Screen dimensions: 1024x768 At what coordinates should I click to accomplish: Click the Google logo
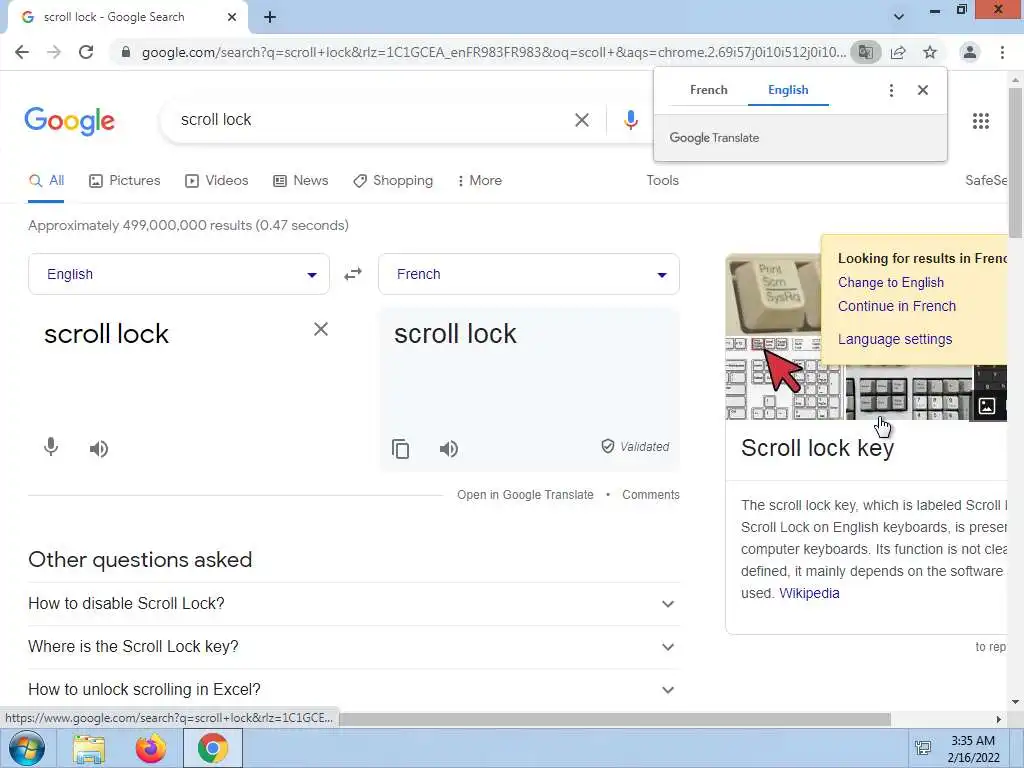click(x=70, y=121)
